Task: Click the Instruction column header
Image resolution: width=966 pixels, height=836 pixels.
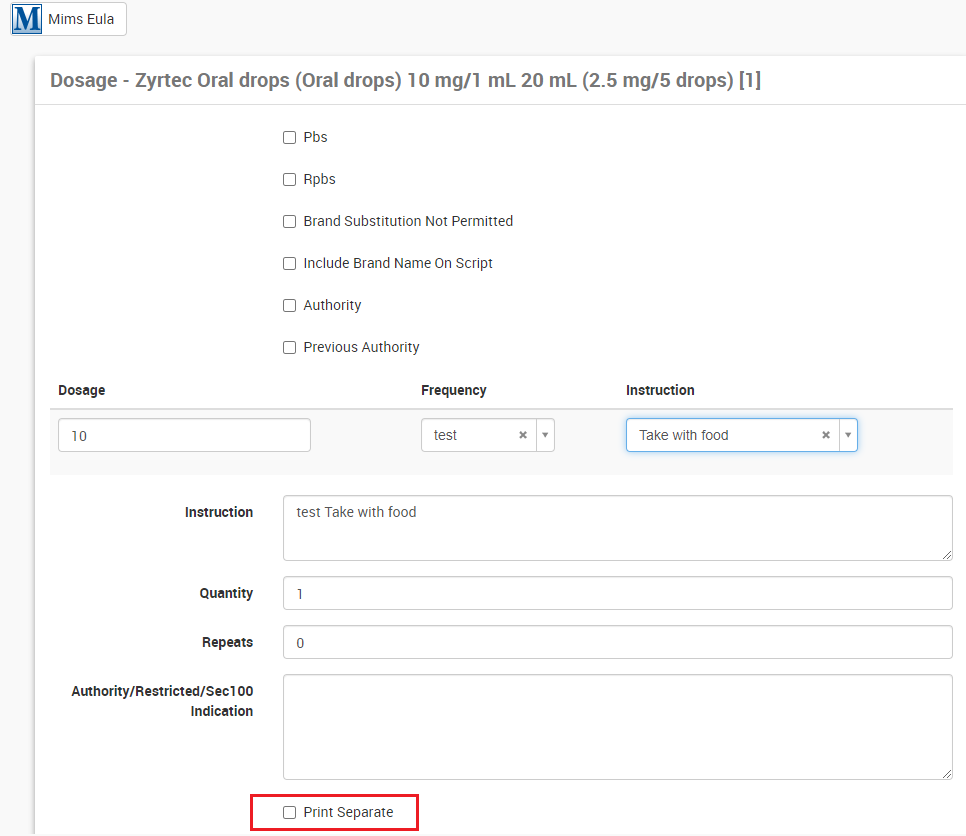Action: [660, 390]
